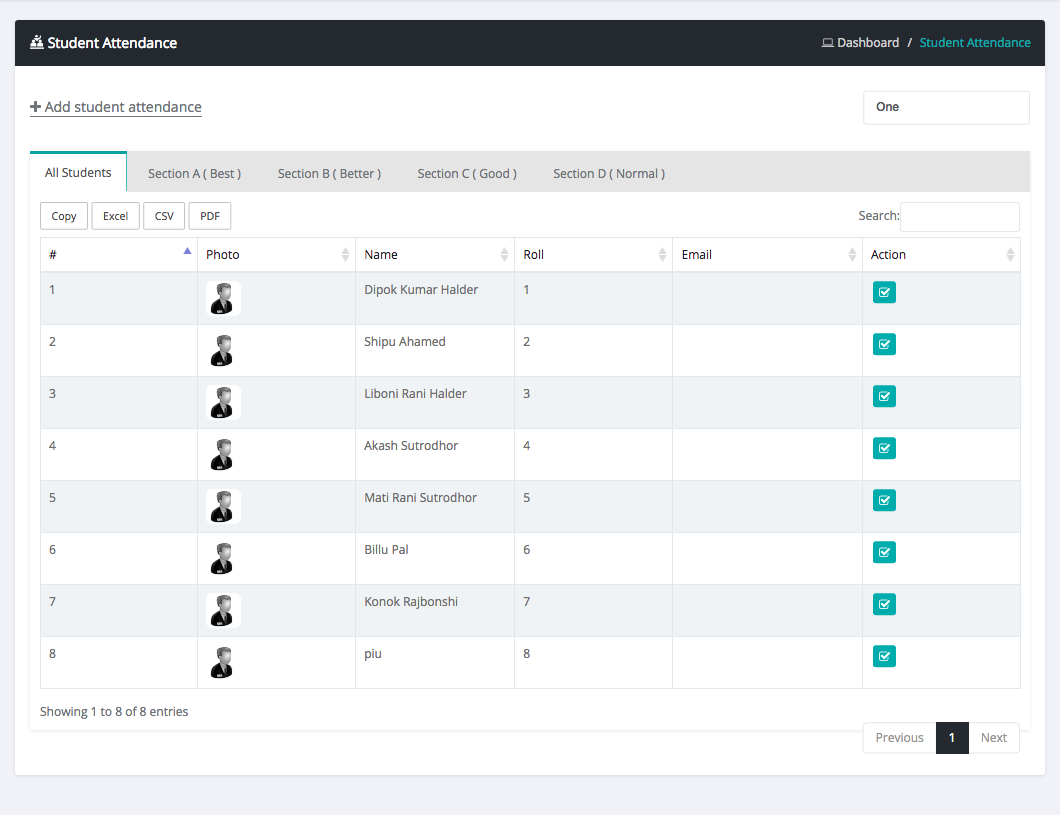Focus the Search input field

(959, 216)
